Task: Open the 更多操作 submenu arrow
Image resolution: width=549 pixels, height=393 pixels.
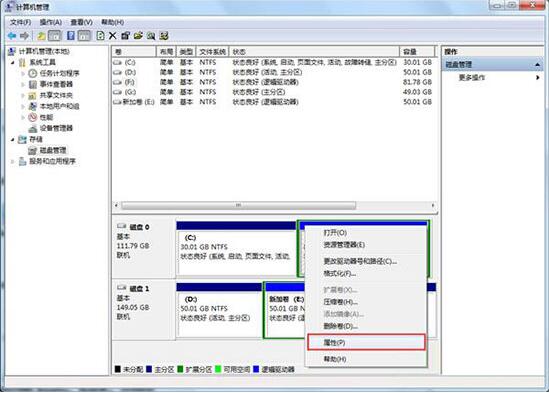Action: point(537,77)
